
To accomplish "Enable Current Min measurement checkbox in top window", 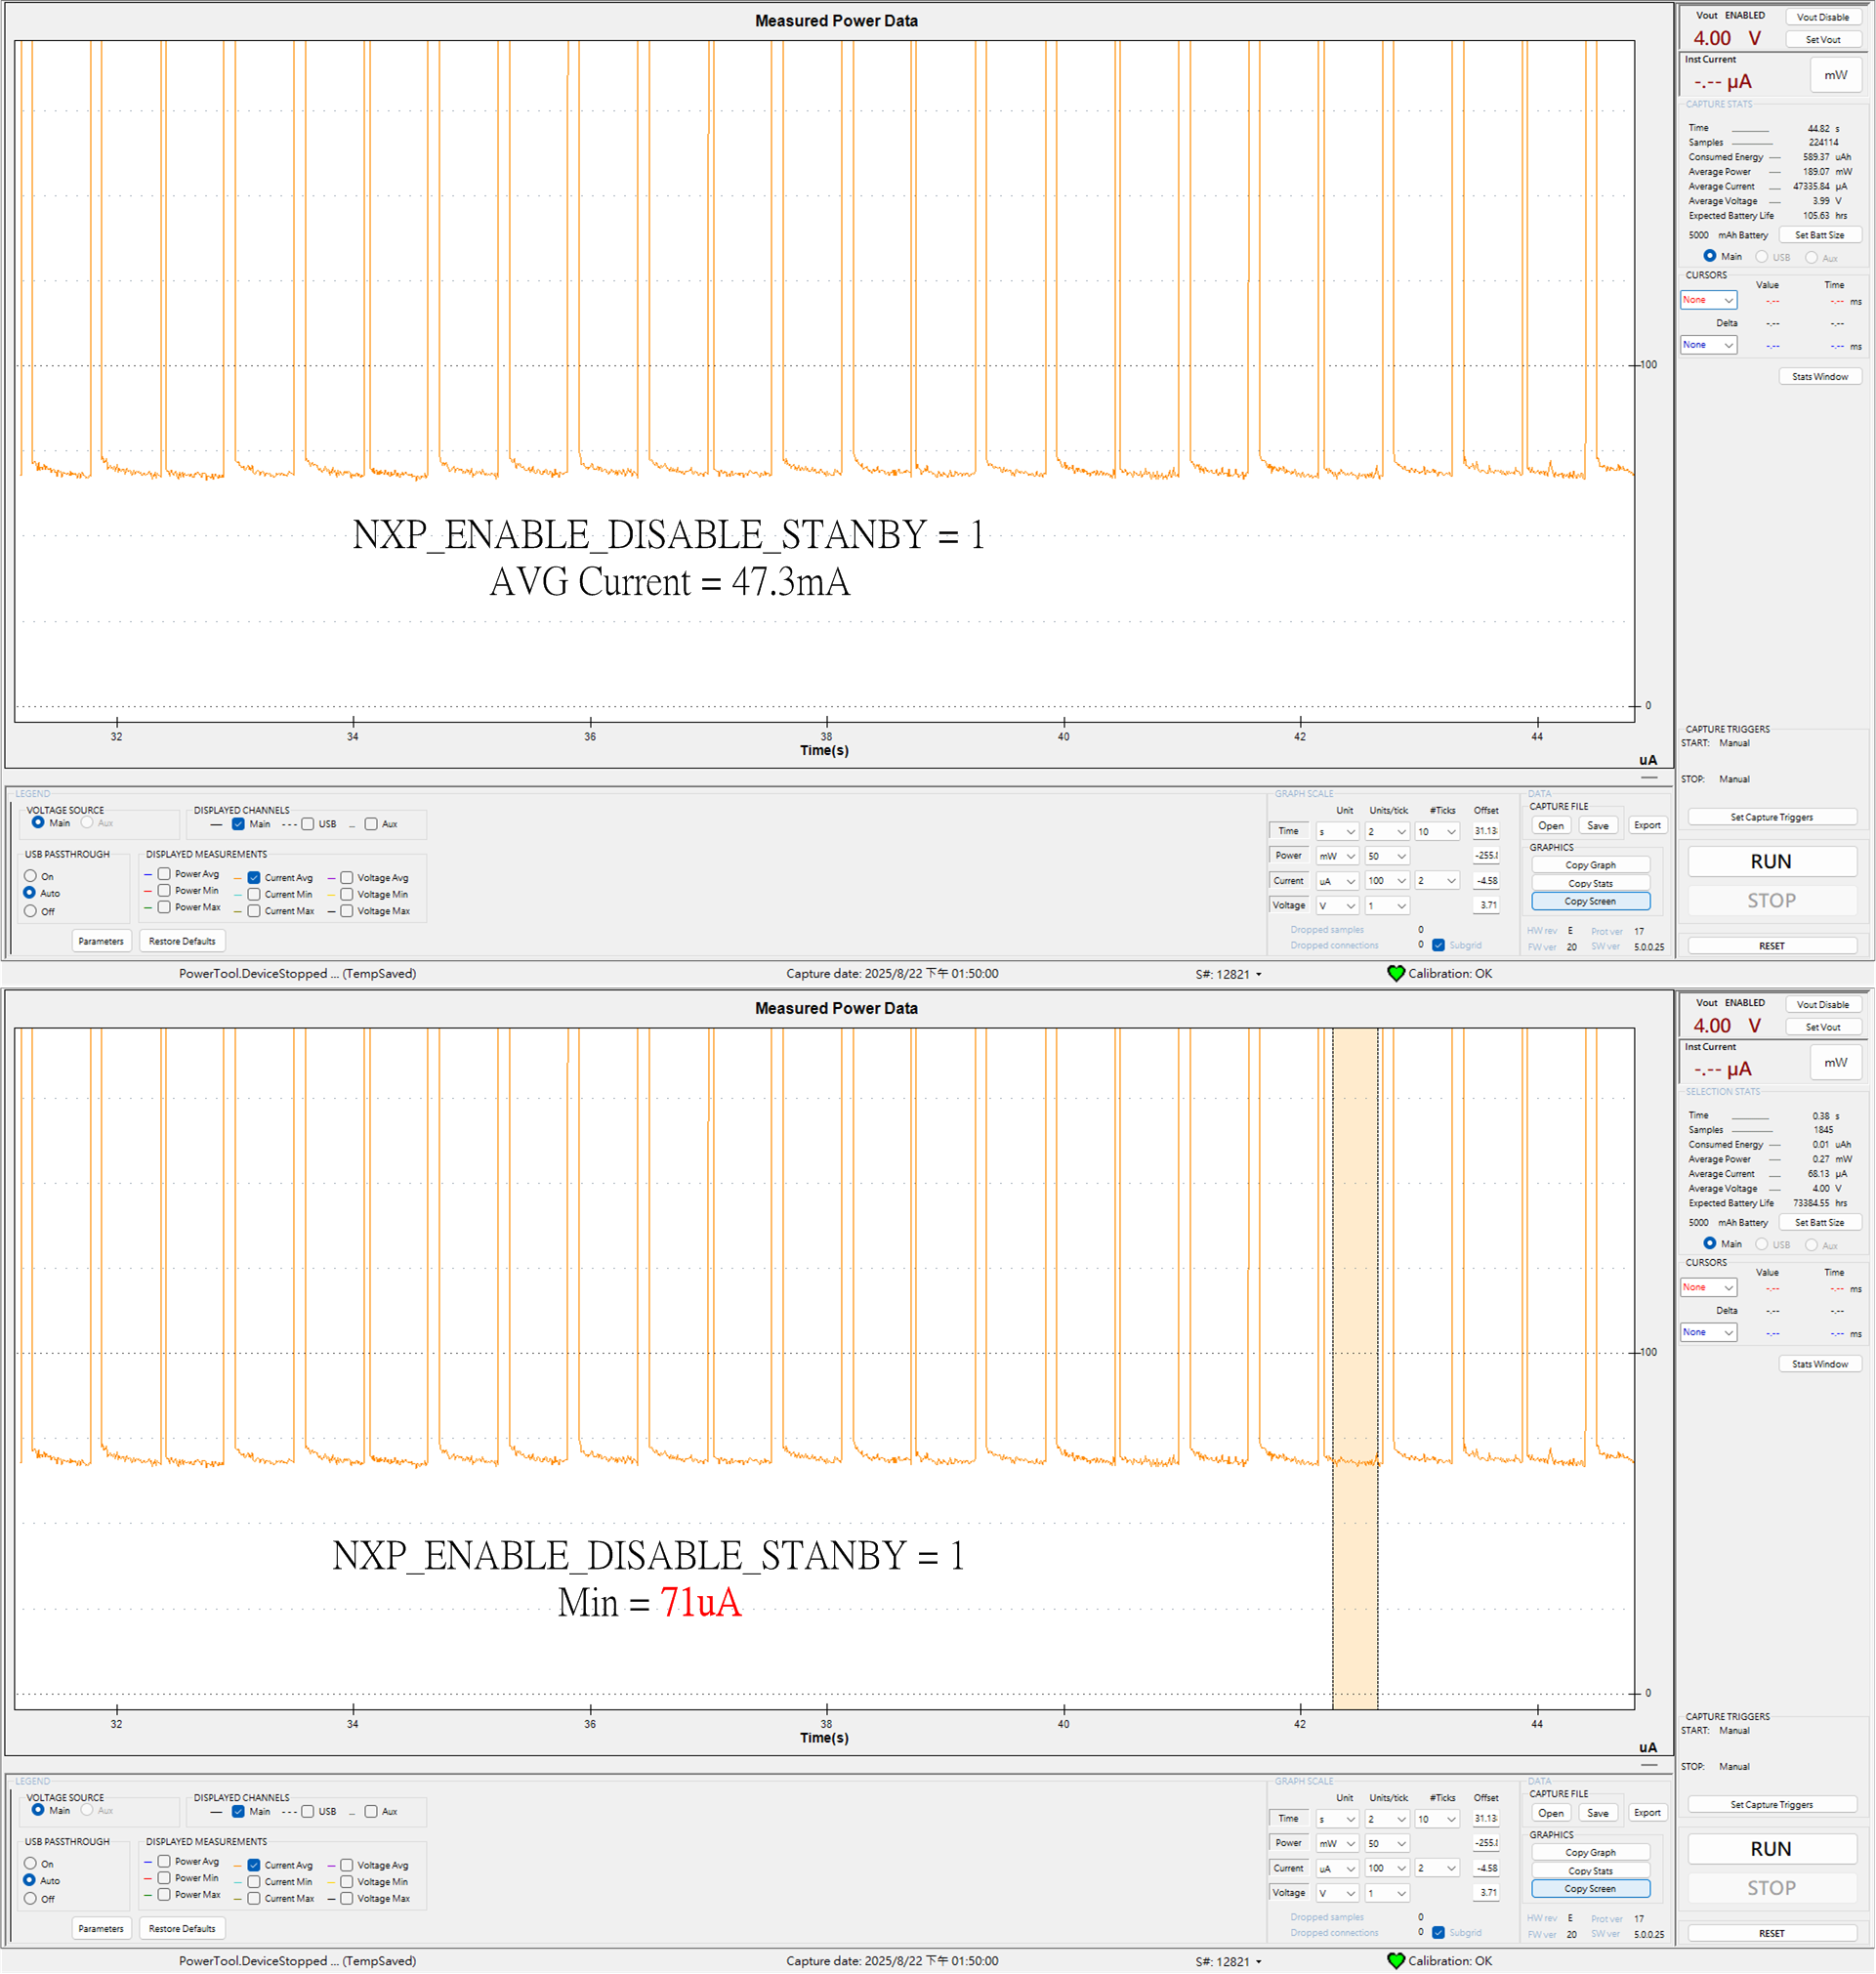I will [254, 894].
